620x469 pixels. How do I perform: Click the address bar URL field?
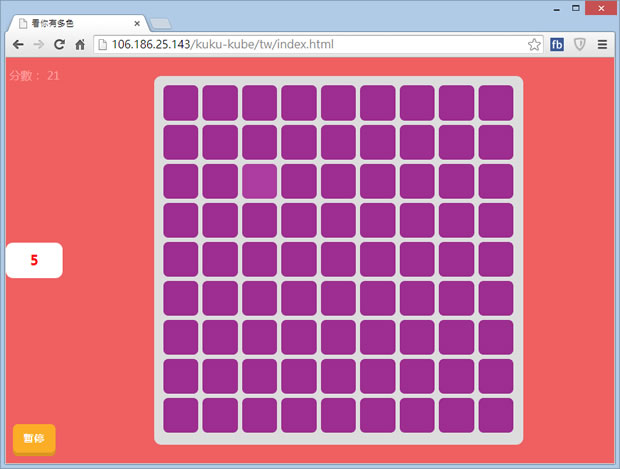300,45
